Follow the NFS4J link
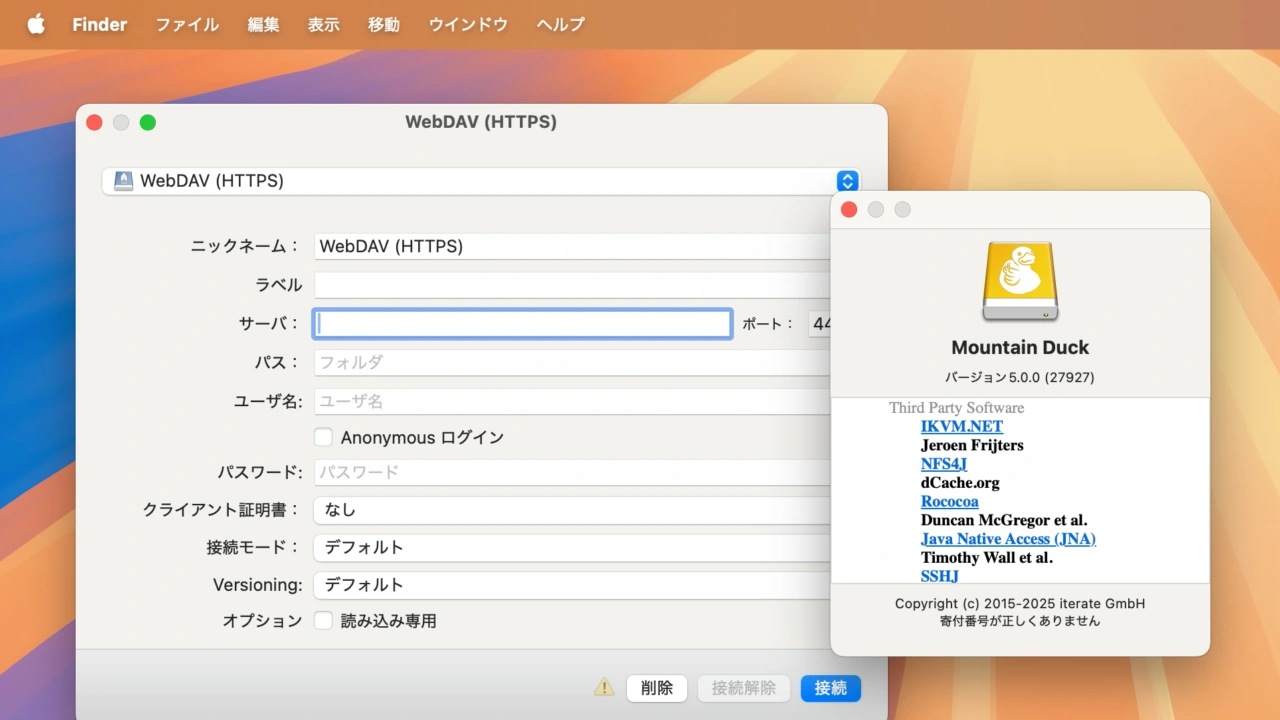Image resolution: width=1280 pixels, height=720 pixels. pos(943,463)
